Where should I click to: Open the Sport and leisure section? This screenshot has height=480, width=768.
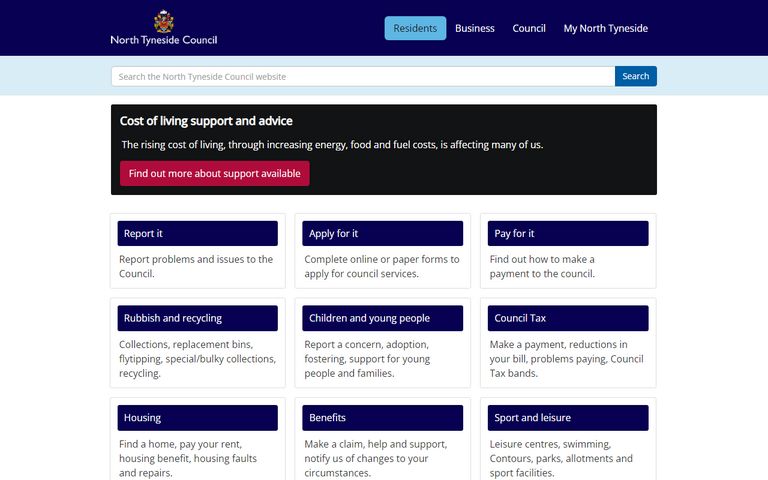click(x=568, y=417)
